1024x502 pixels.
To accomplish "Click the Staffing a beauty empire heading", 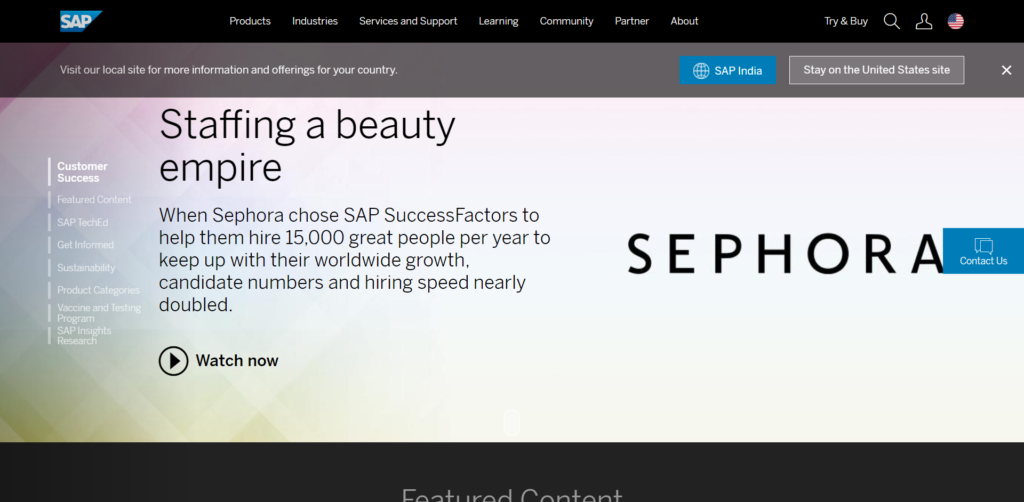I will click(307, 146).
